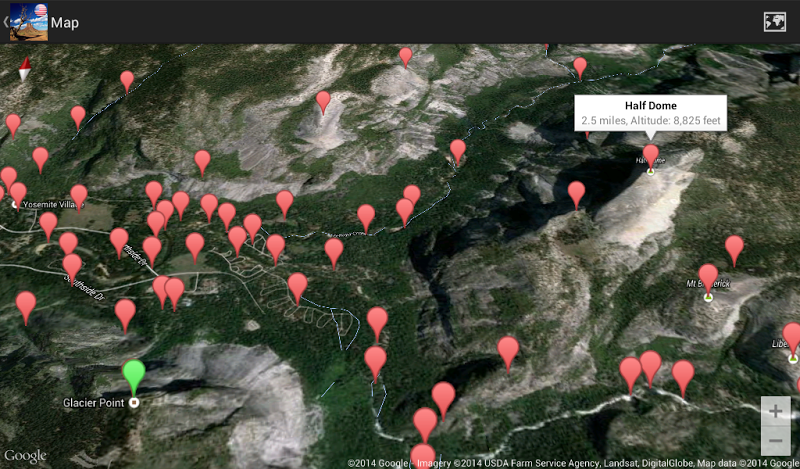
Task: Click the Map title in header
Action: (x=65, y=22)
